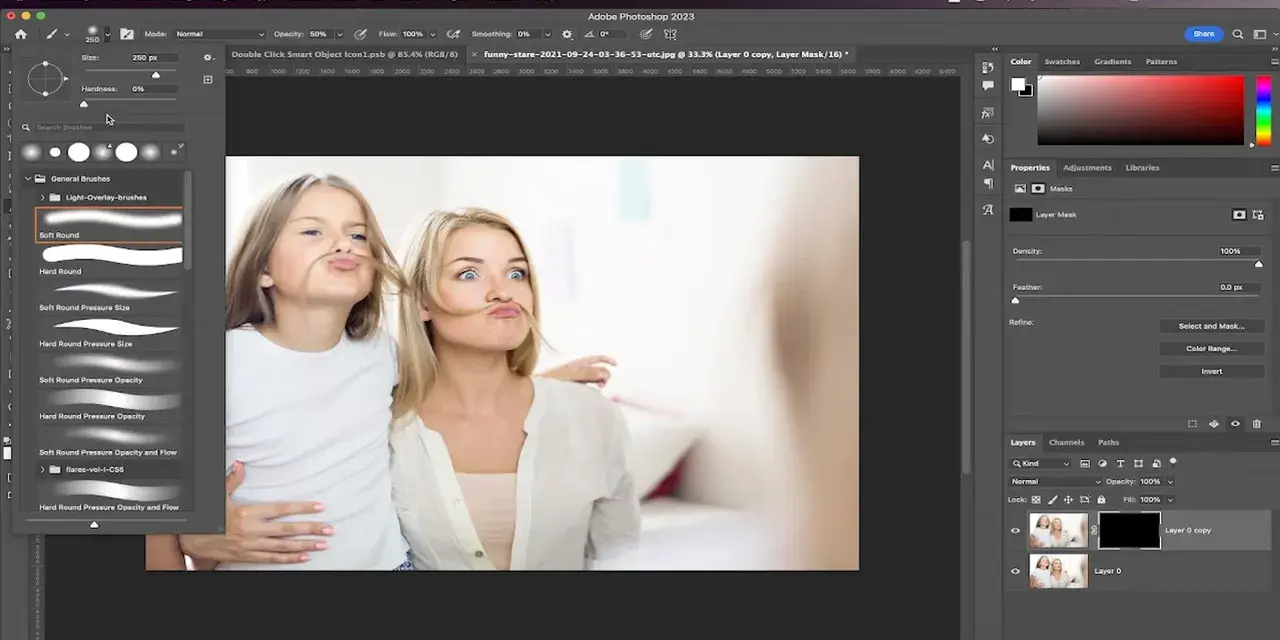Image resolution: width=1280 pixels, height=640 pixels.
Task: Switch to the Gradients tab
Action: 1112,62
